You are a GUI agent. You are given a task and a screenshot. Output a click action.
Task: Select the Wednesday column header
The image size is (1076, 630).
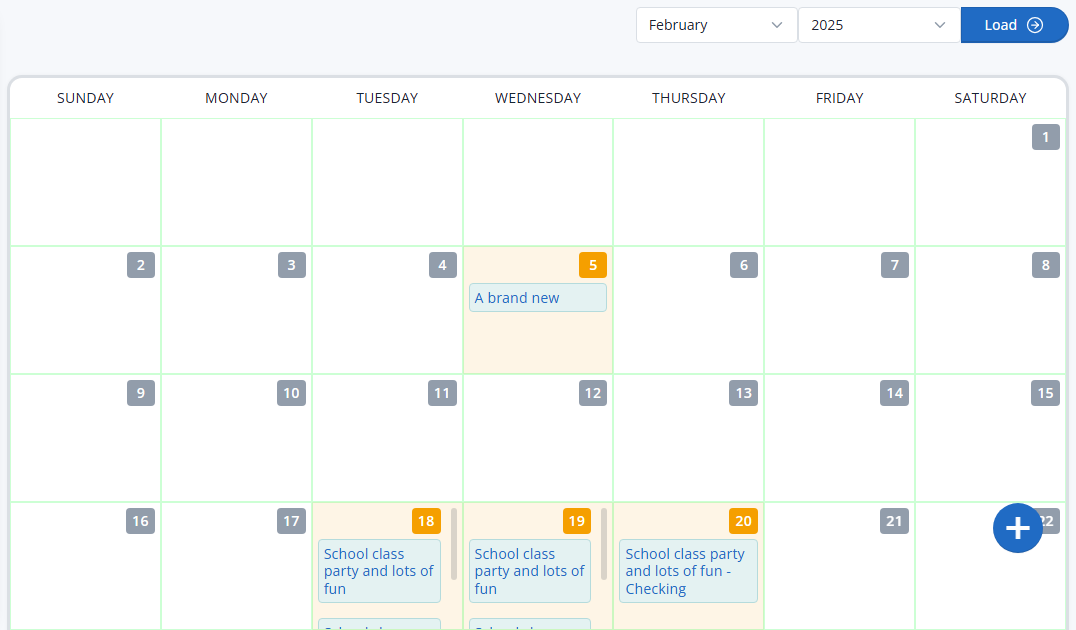coord(537,97)
